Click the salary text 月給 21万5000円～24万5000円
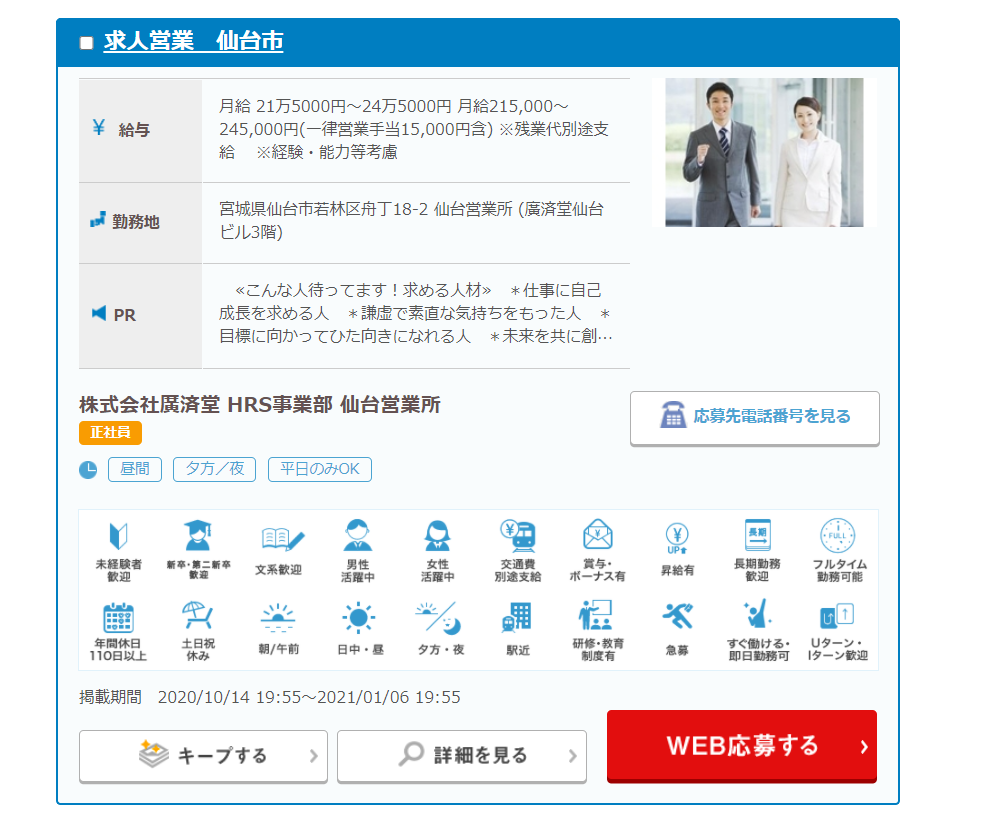The height and width of the screenshot is (822, 992). click(335, 106)
